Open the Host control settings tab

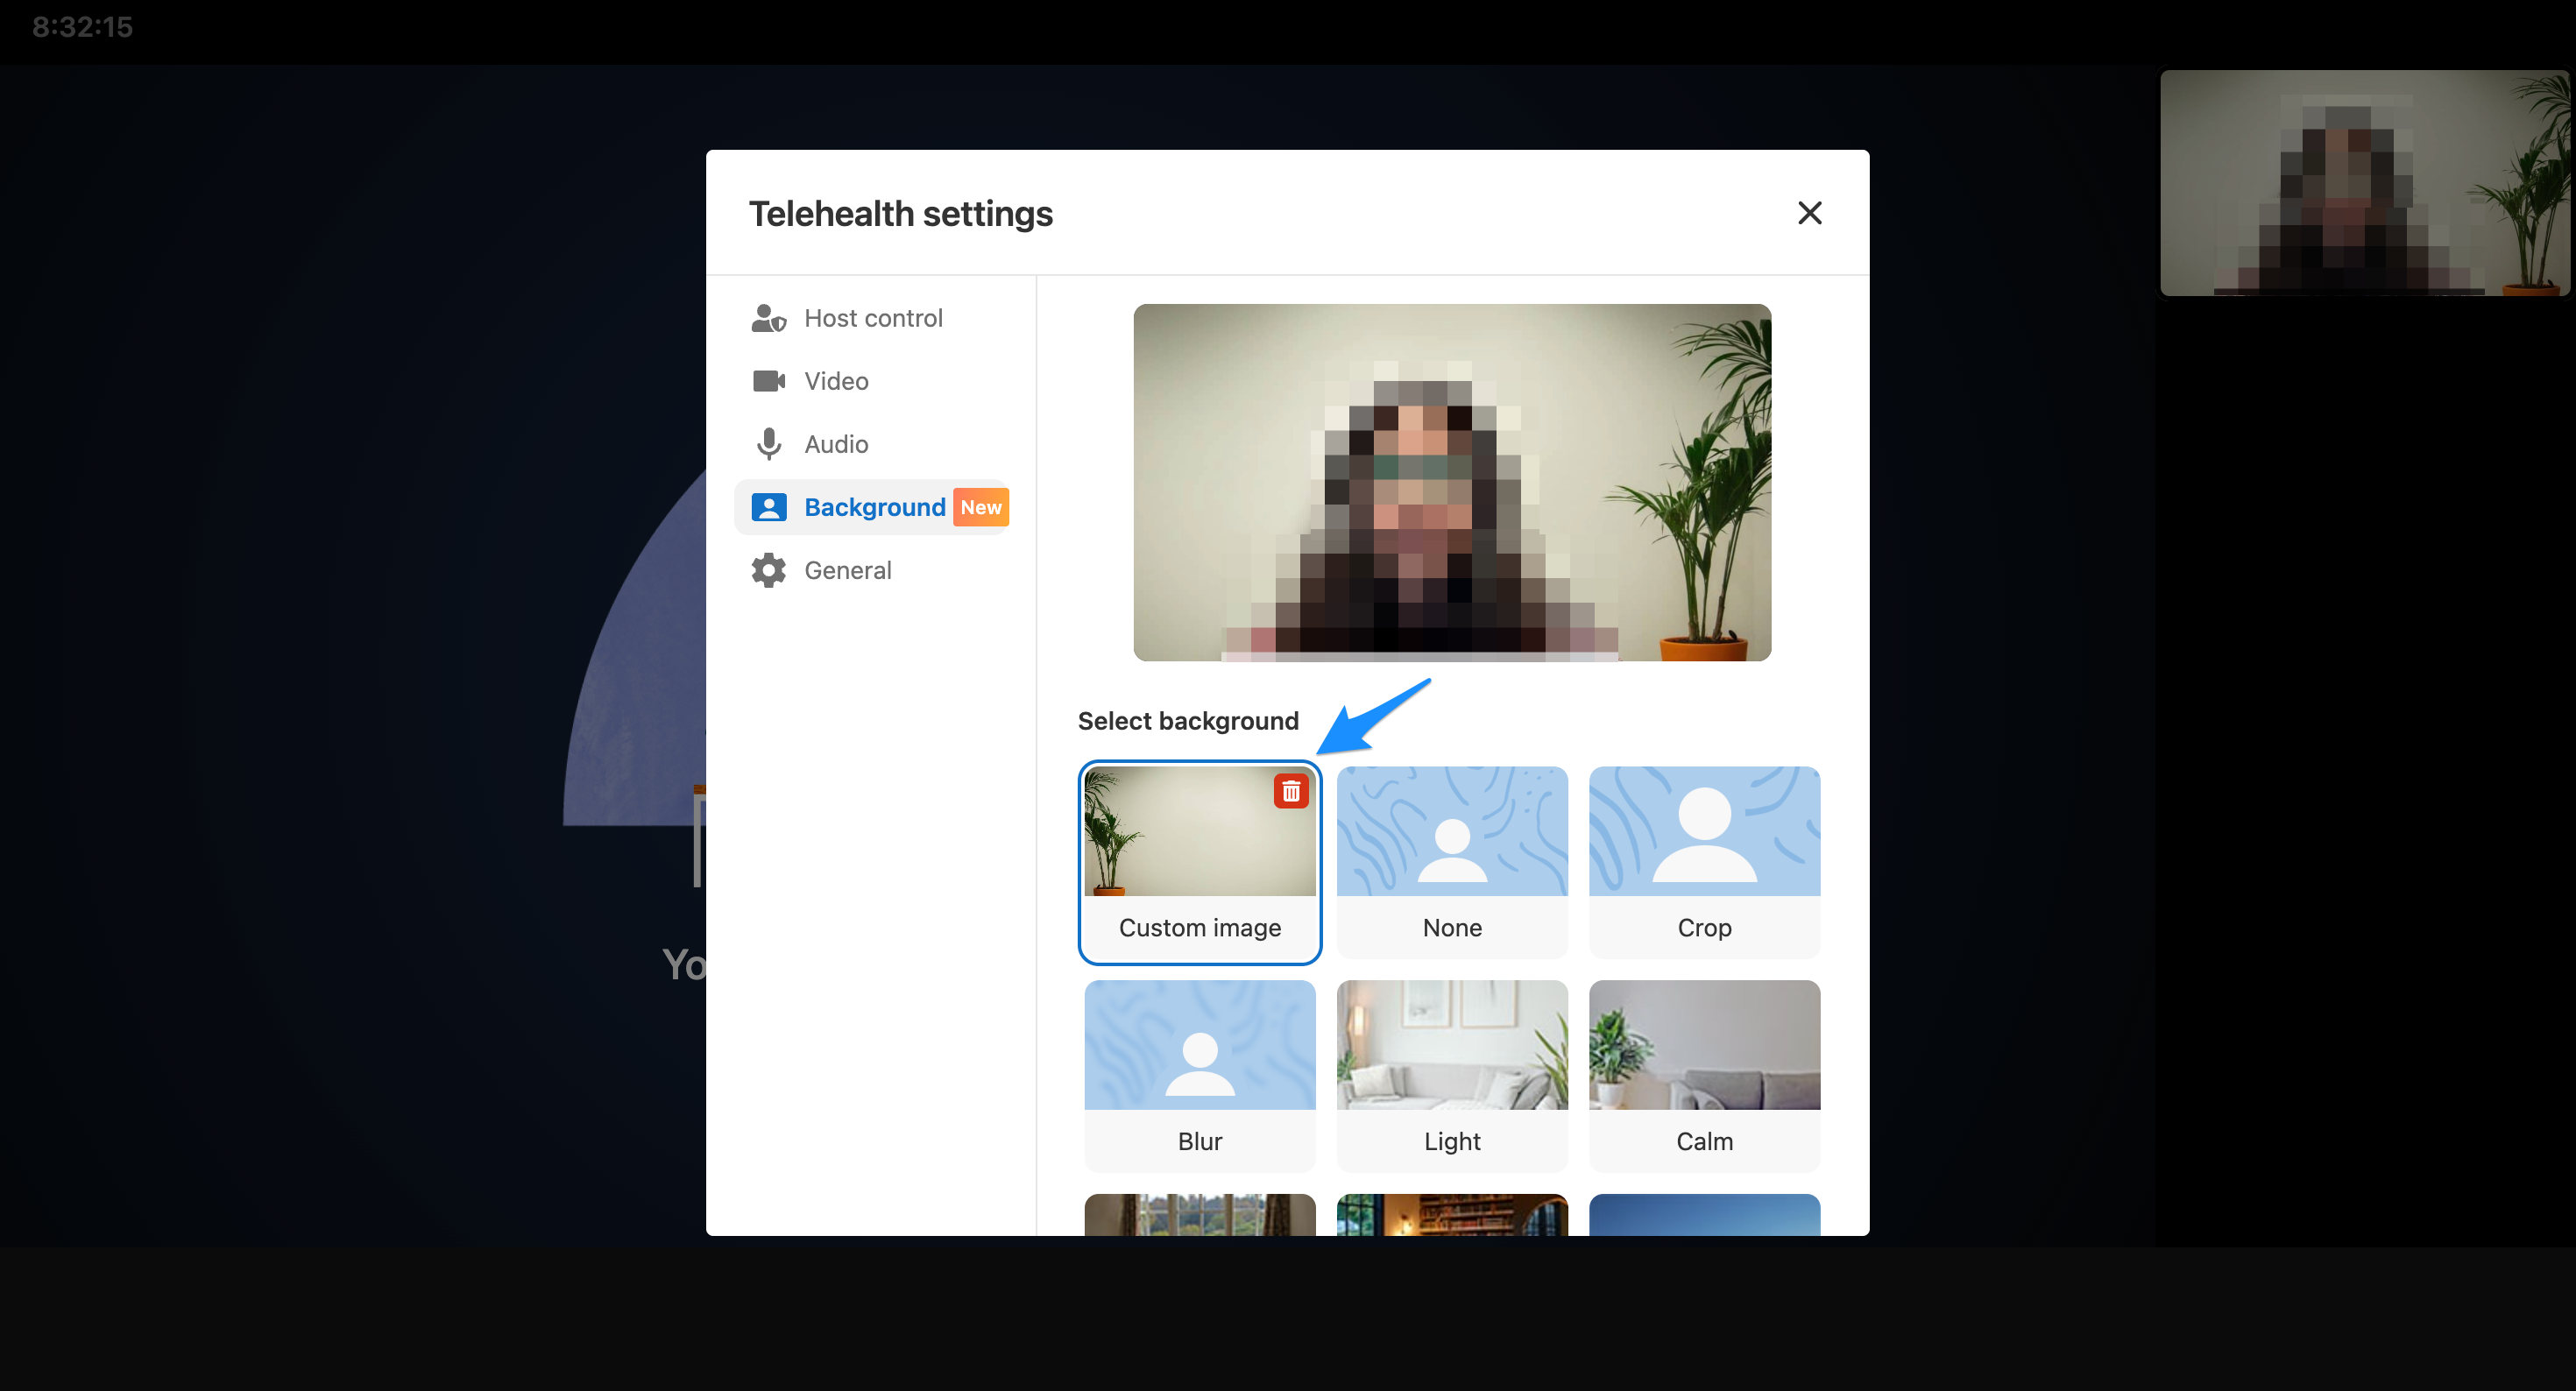tap(872, 318)
